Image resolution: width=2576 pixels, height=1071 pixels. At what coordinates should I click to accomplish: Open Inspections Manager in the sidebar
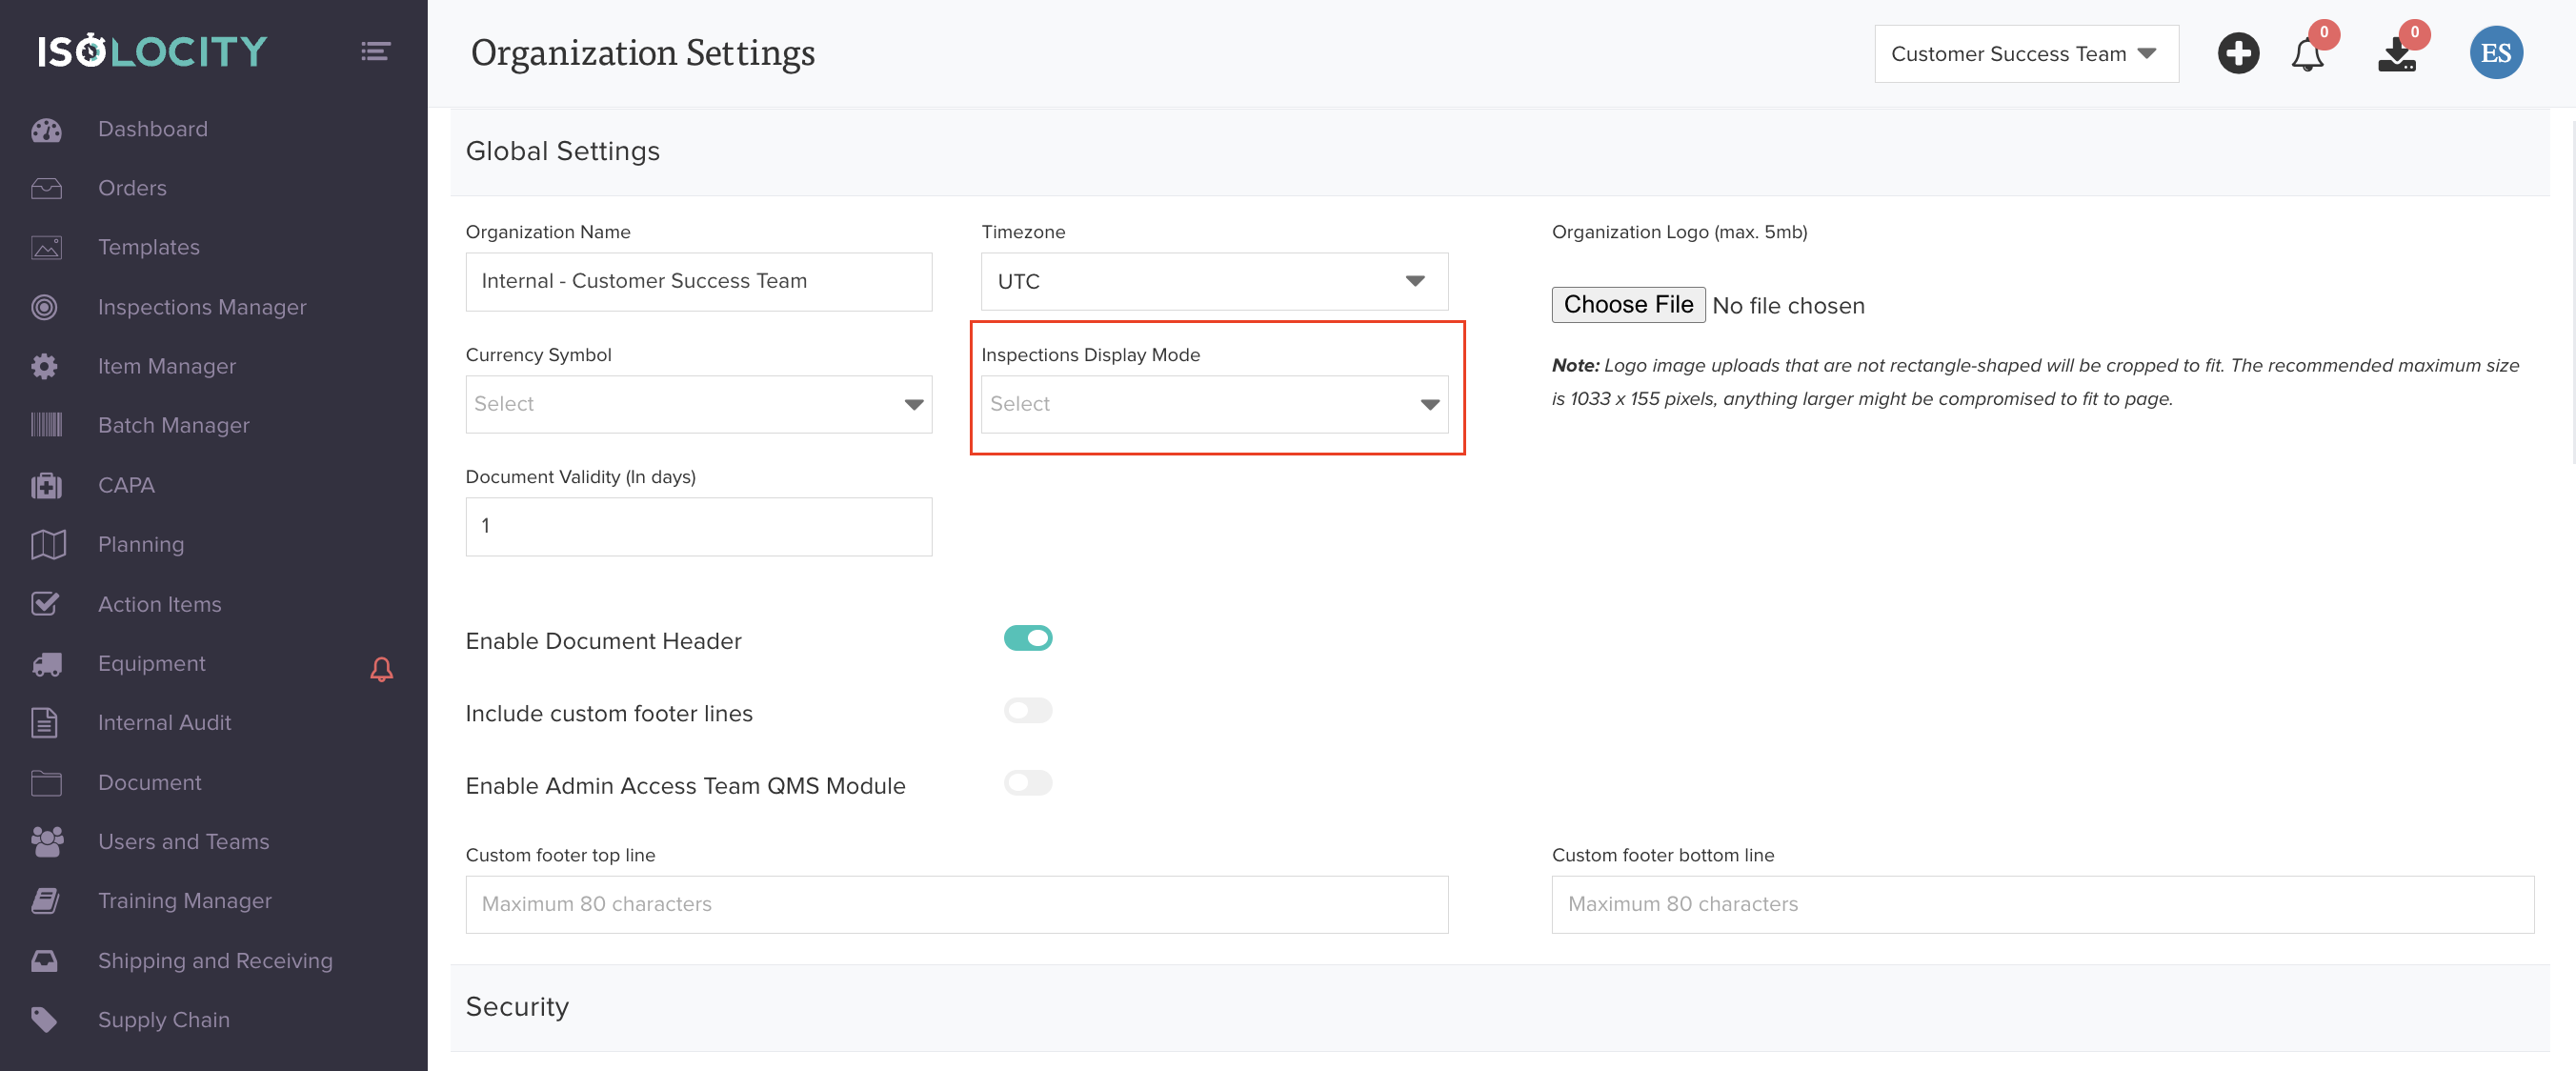202,307
